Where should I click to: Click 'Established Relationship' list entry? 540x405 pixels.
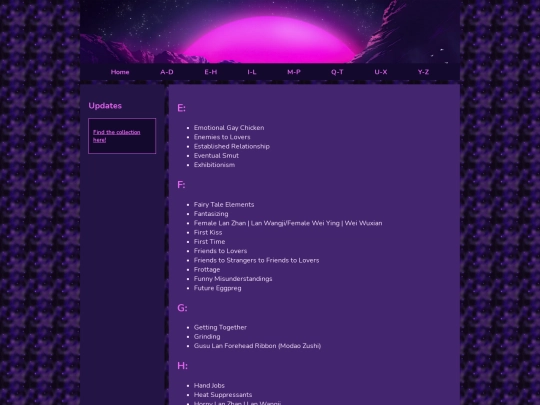pos(232,146)
